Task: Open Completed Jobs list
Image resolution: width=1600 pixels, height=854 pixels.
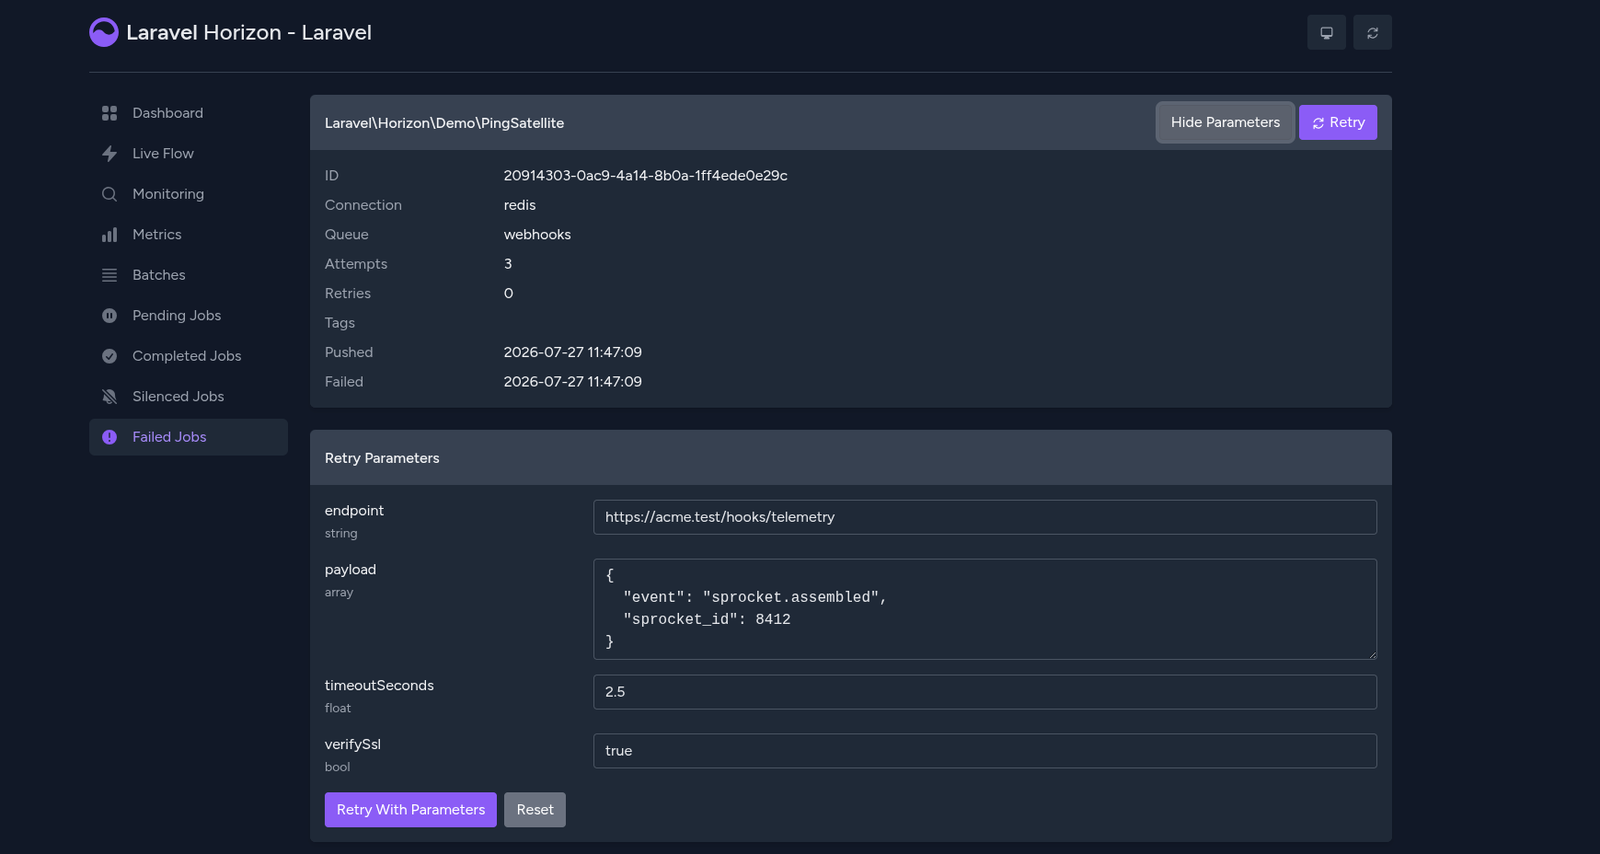Action: 188,356
